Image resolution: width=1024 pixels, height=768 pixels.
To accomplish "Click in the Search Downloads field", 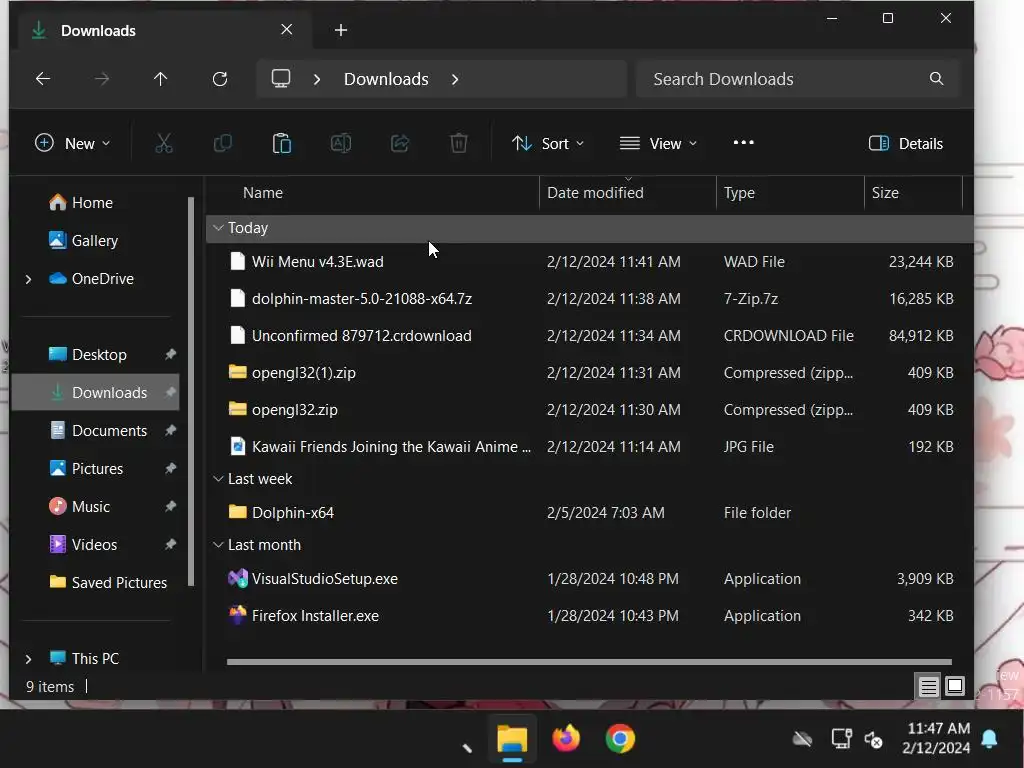I will click(x=797, y=79).
